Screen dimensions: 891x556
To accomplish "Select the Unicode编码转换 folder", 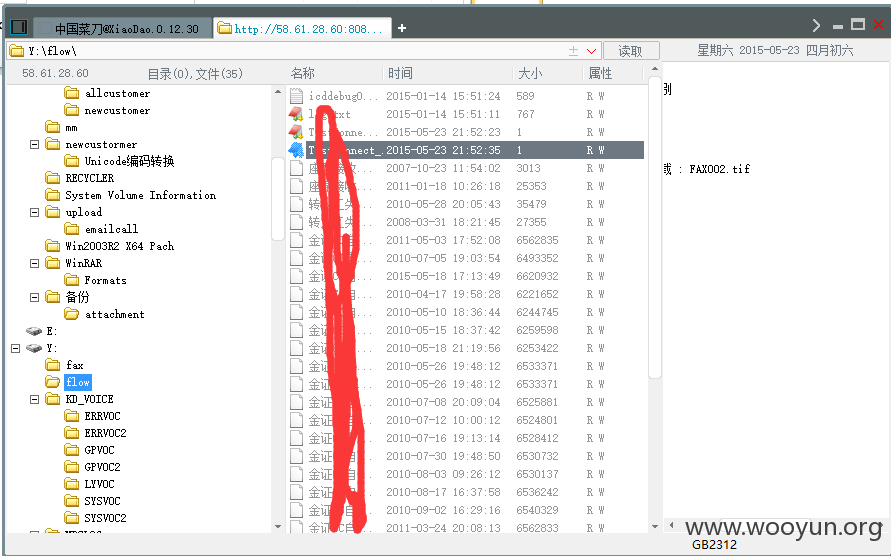I will (x=129, y=161).
